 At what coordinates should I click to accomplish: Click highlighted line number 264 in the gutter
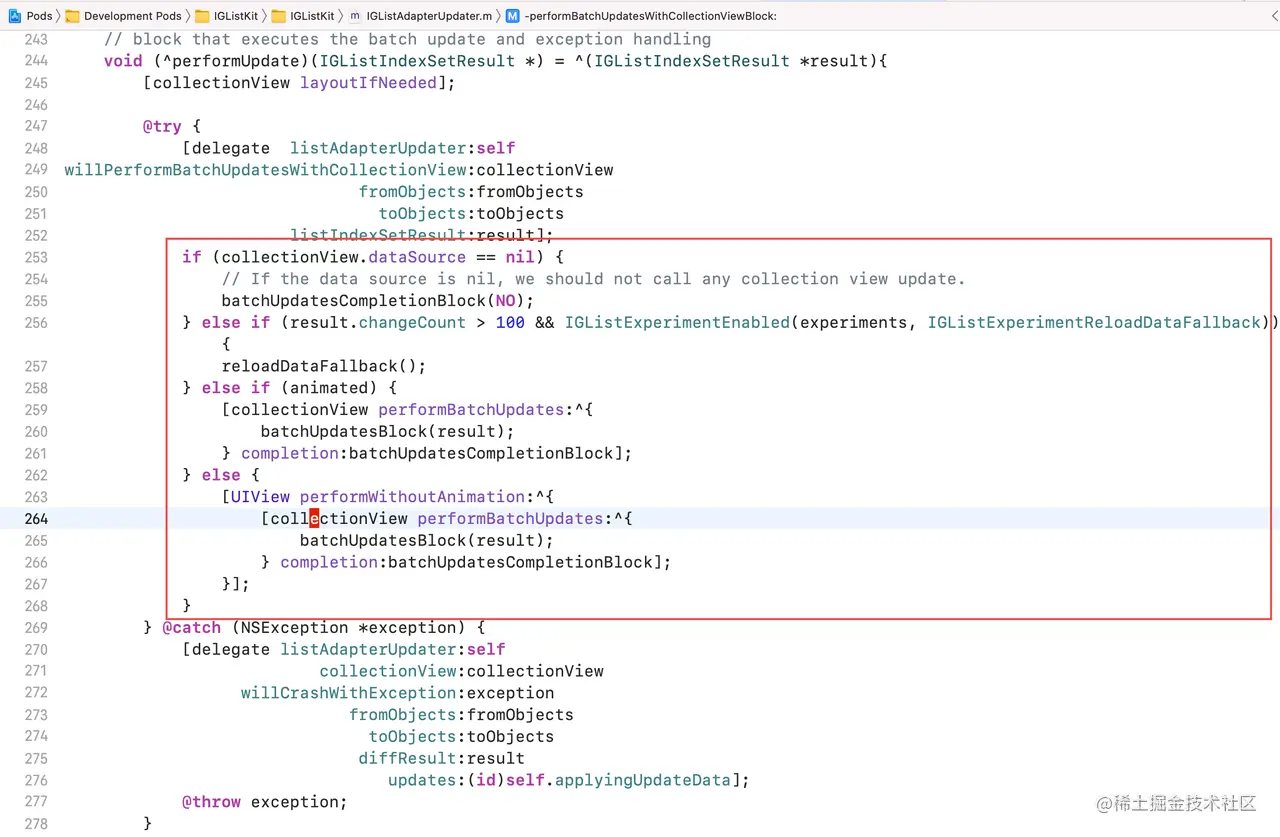click(36, 518)
